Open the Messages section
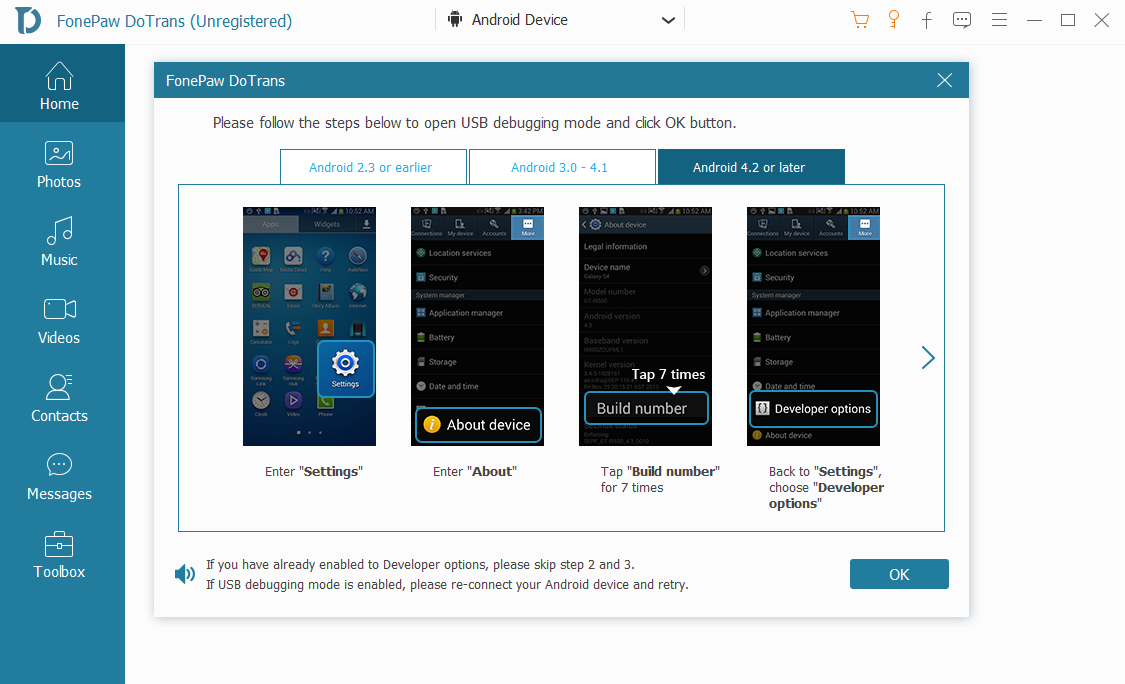Viewport: 1125px width, 684px height. (58, 475)
